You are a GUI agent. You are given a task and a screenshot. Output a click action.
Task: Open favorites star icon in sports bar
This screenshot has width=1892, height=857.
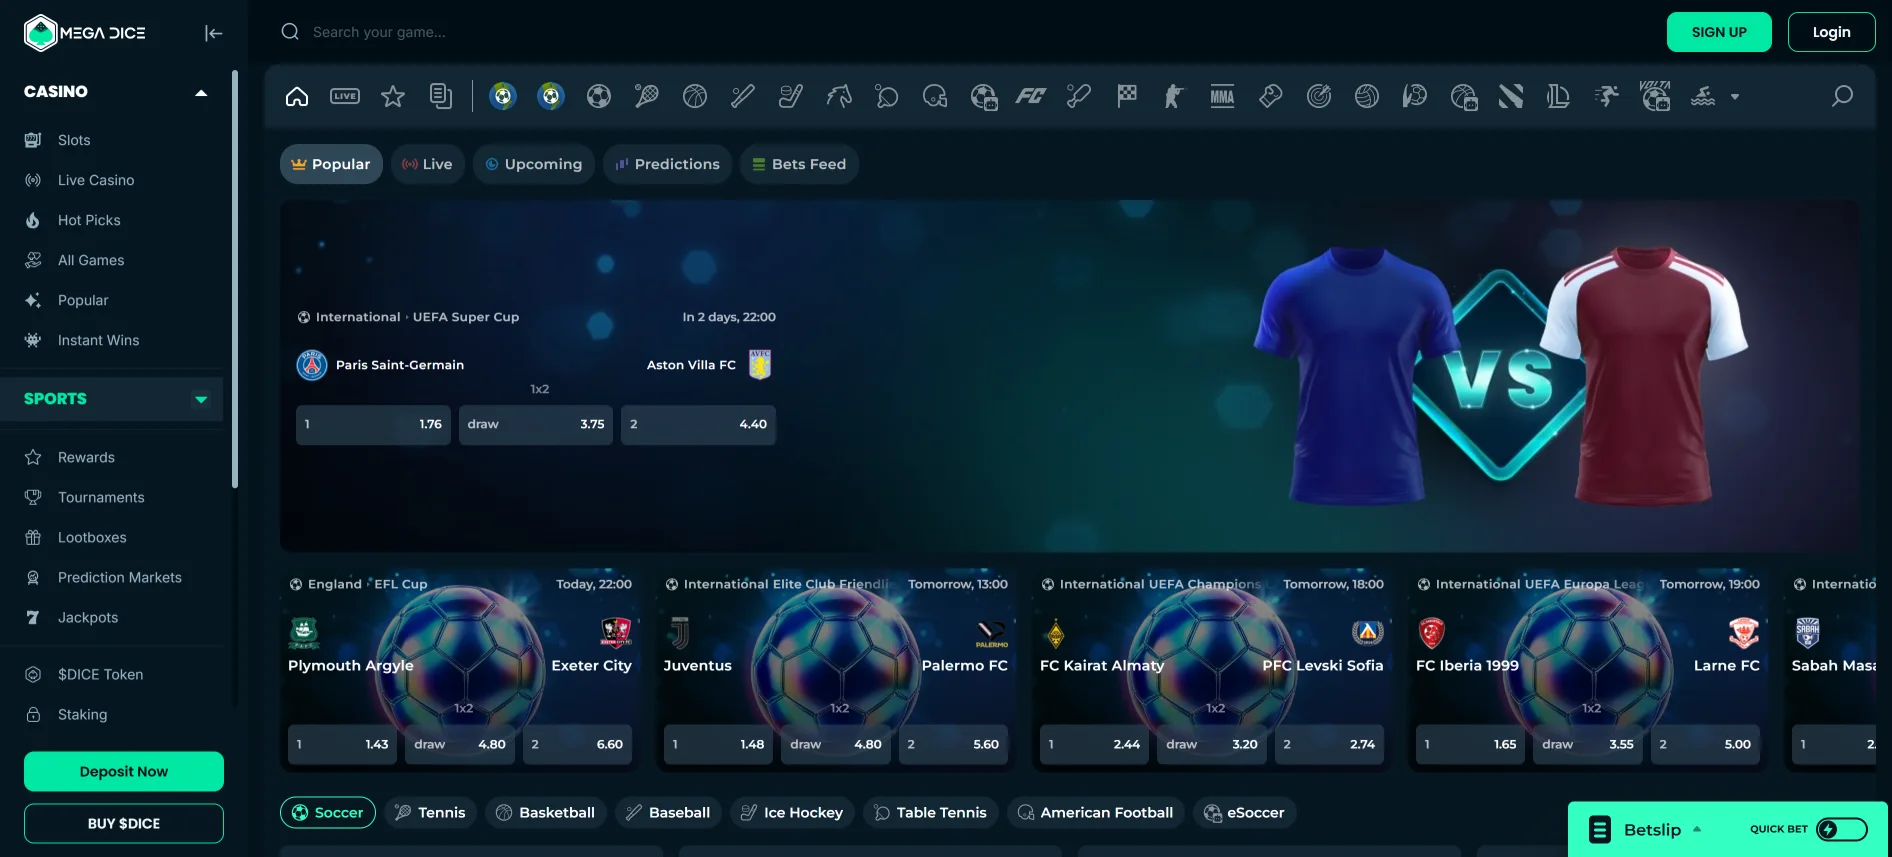tap(393, 96)
